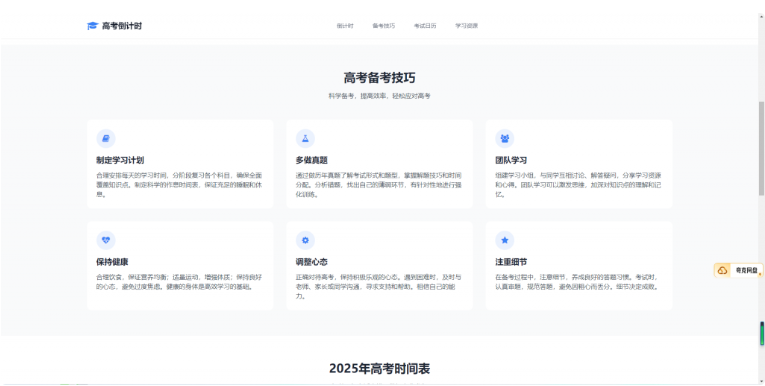Click description text under 调整心态
Screen dimensions: 765x386
tap(379, 286)
